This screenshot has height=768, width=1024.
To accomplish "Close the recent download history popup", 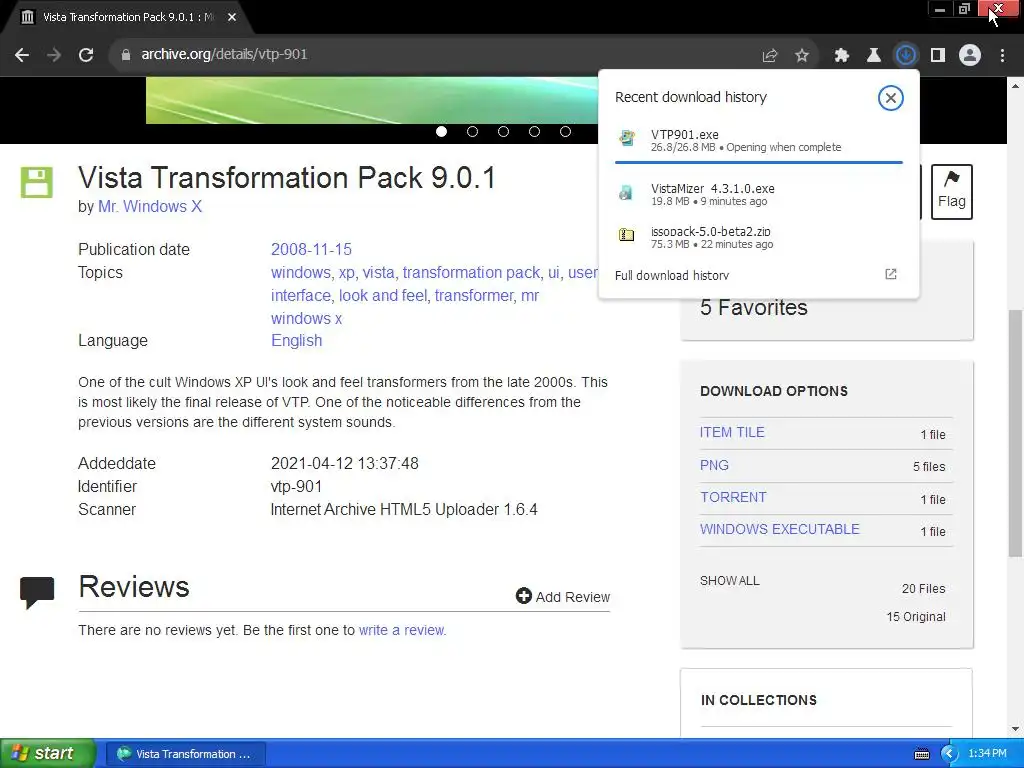I will point(890,98).
